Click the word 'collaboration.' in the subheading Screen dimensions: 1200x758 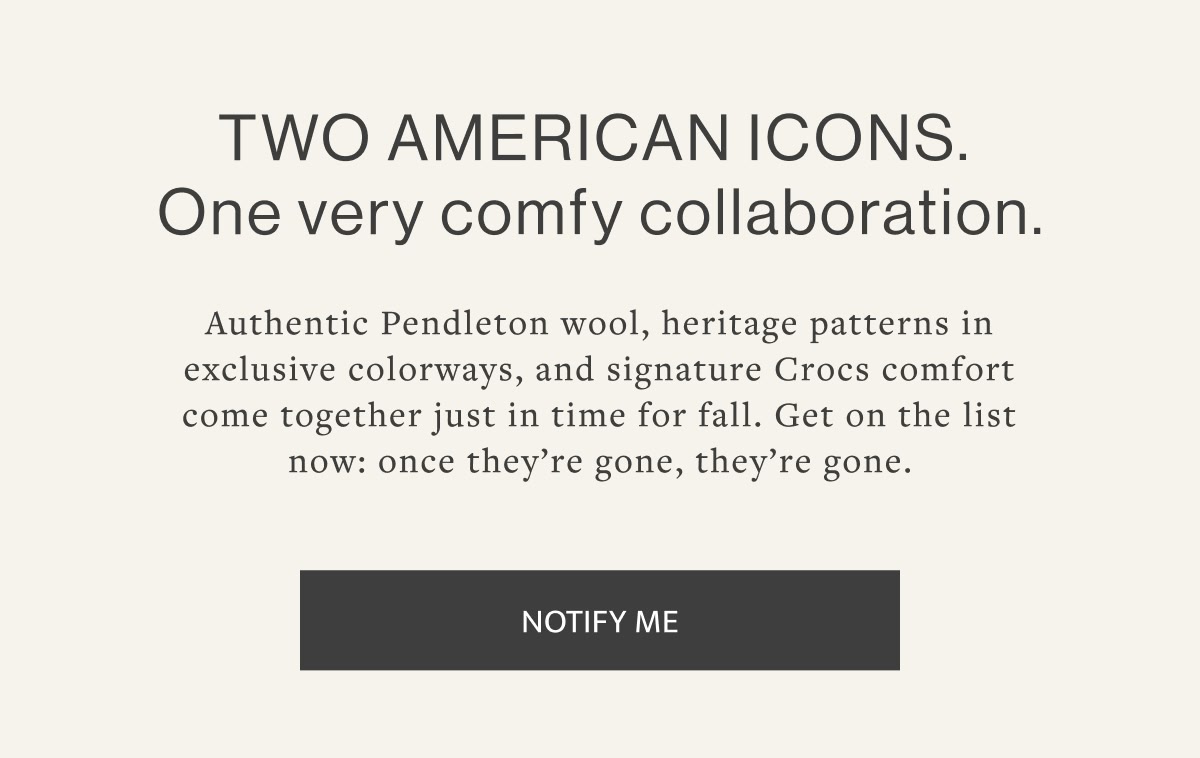(x=841, y=213)
